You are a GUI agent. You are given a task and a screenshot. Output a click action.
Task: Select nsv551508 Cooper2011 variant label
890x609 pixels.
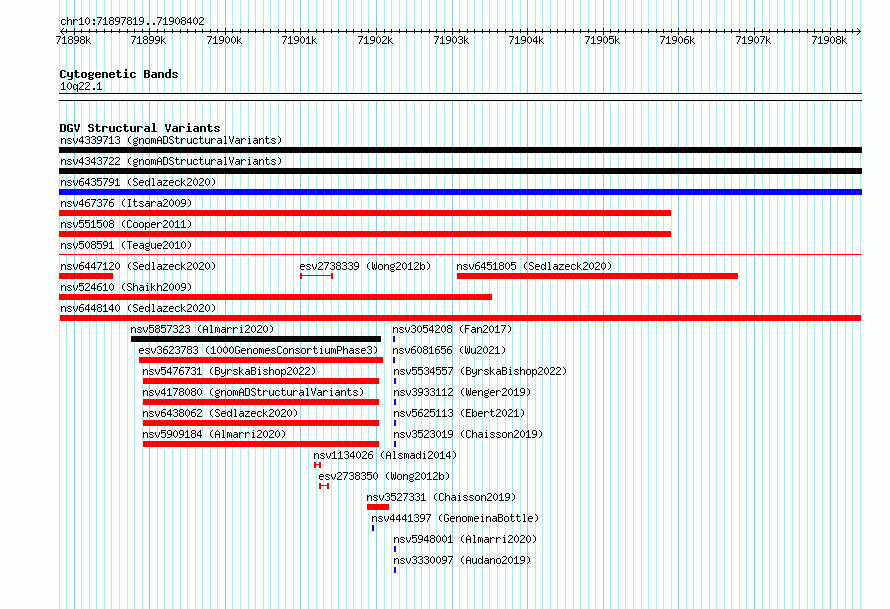pyautogui.click(x=126, y=224)
